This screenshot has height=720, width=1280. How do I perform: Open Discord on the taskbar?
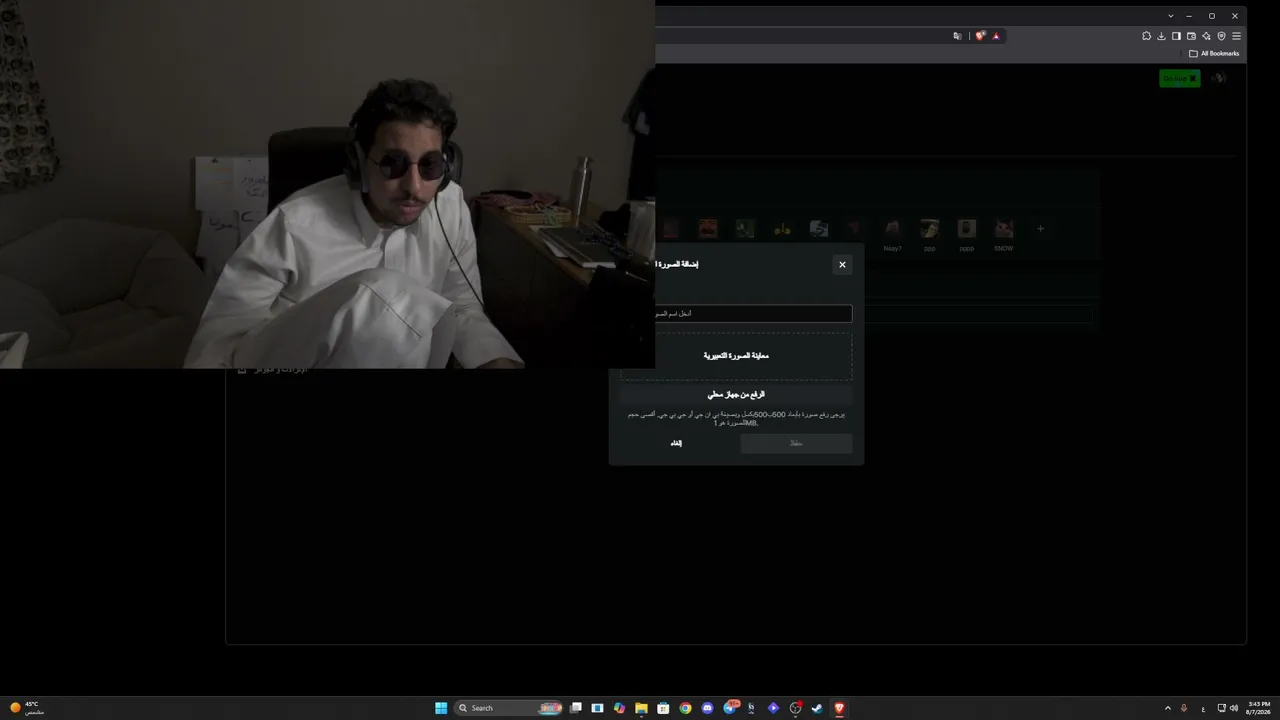coord(707,708)
